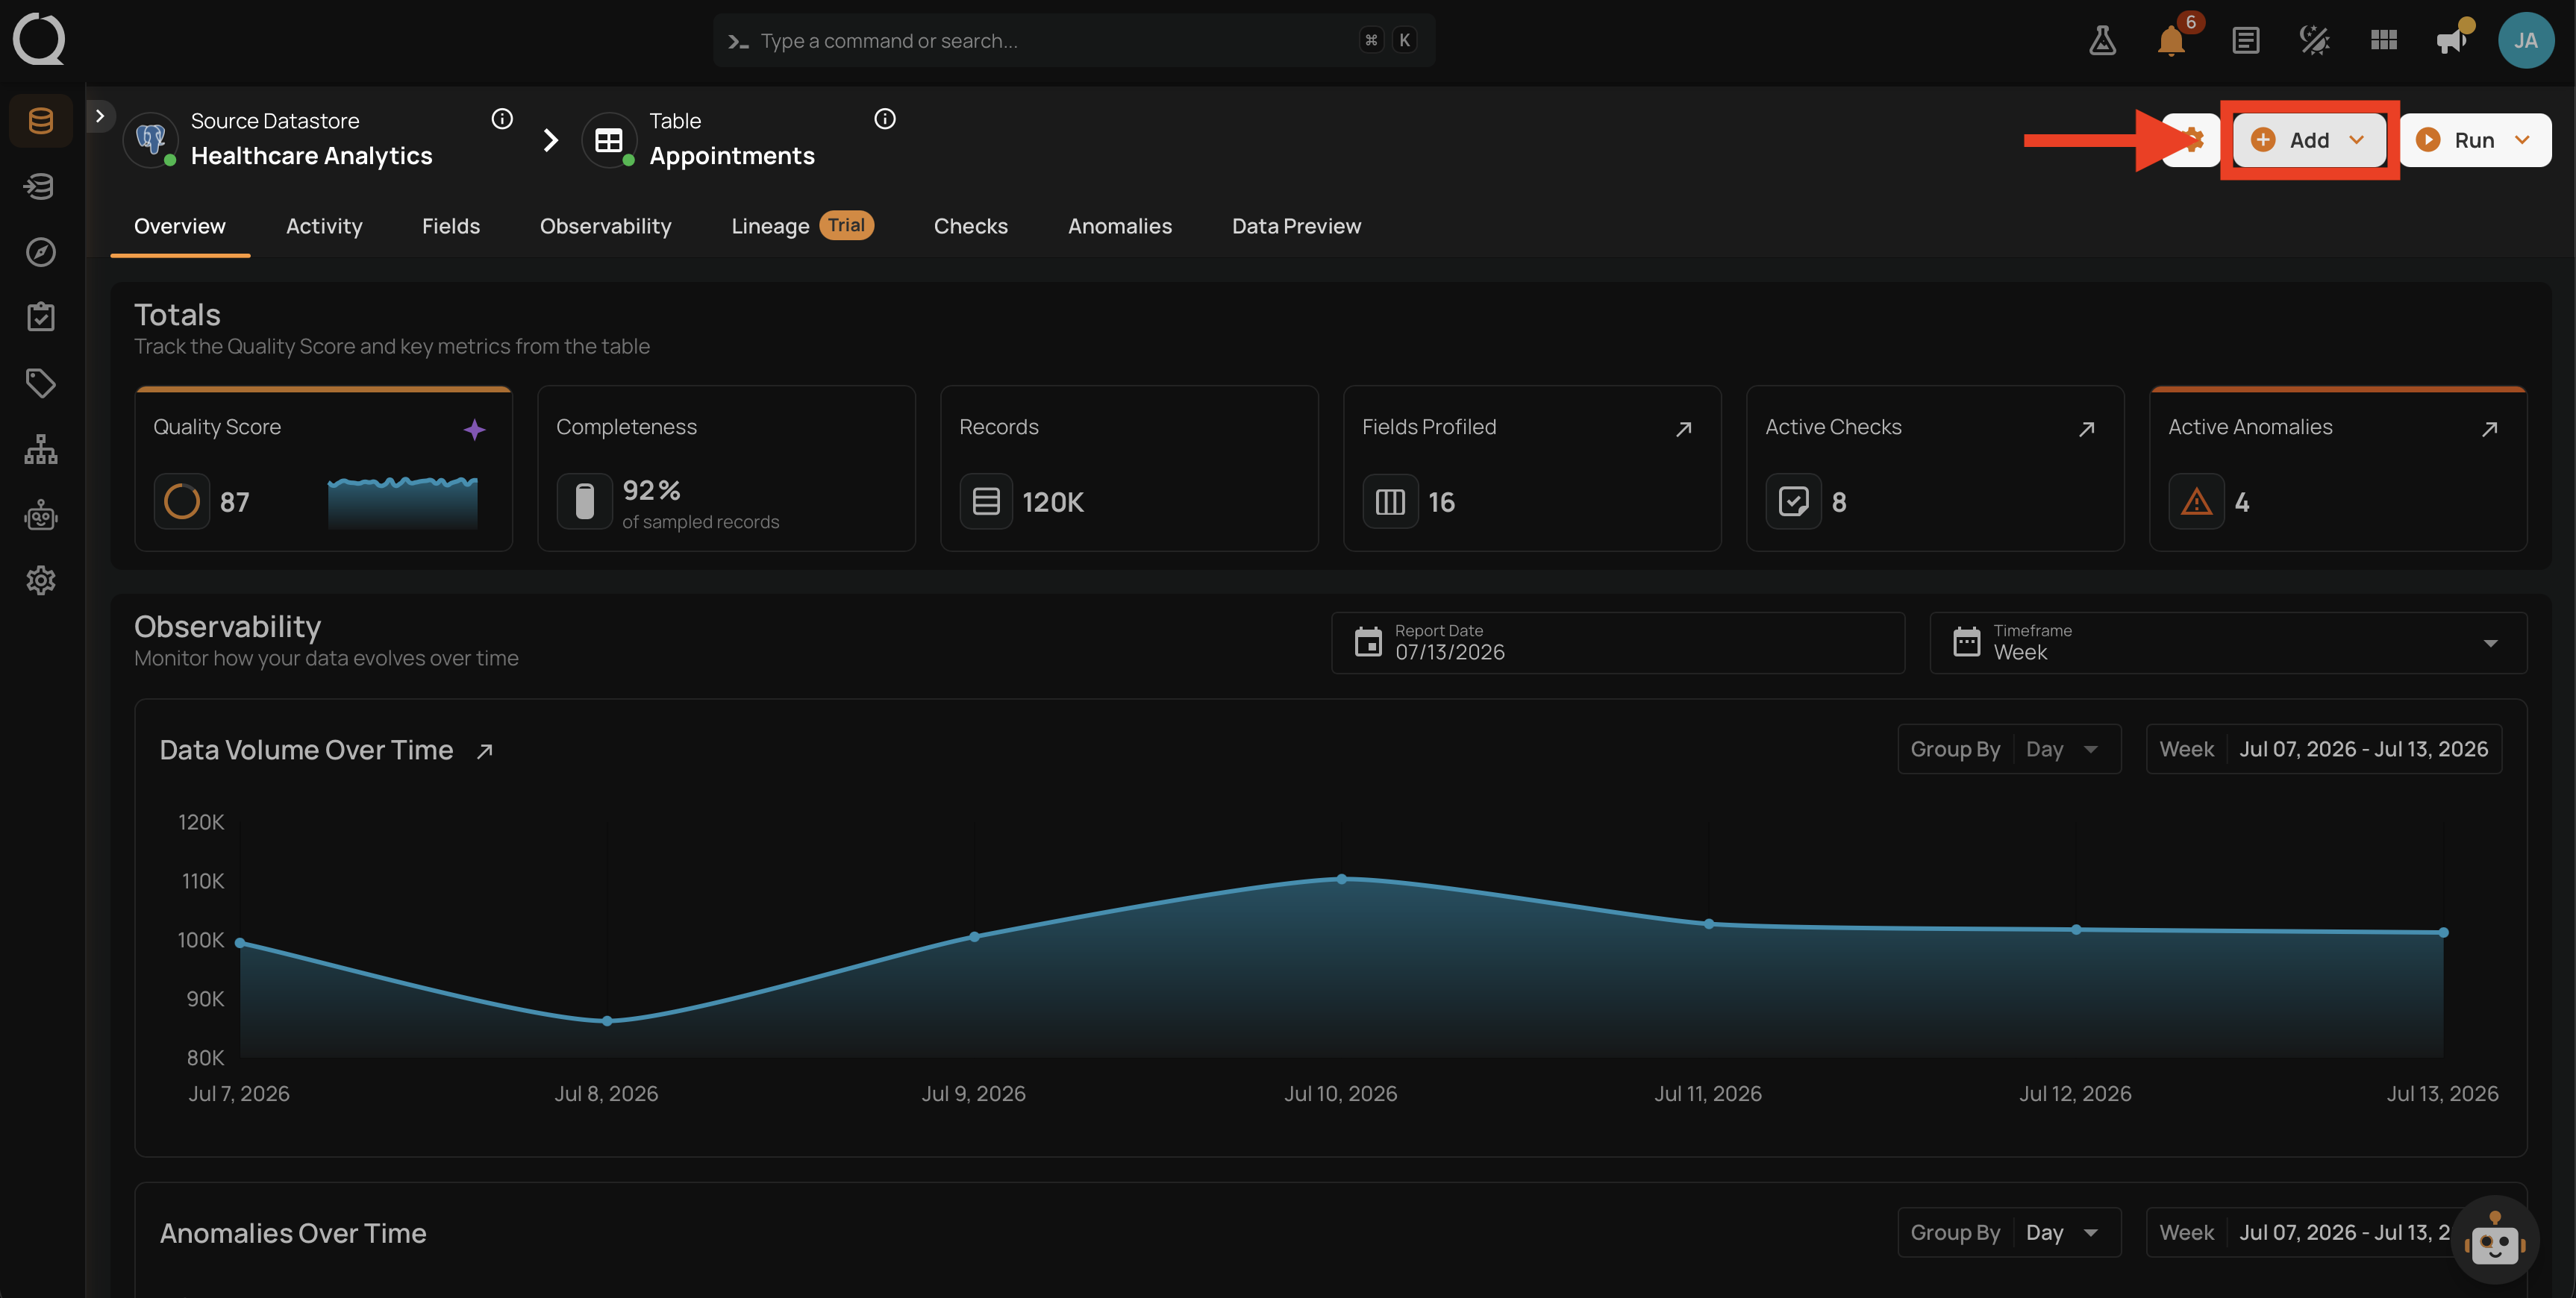This screenshot has width=2576, height=1298.
Task: Click the Records 120K value
Action: pos(1052,502)
